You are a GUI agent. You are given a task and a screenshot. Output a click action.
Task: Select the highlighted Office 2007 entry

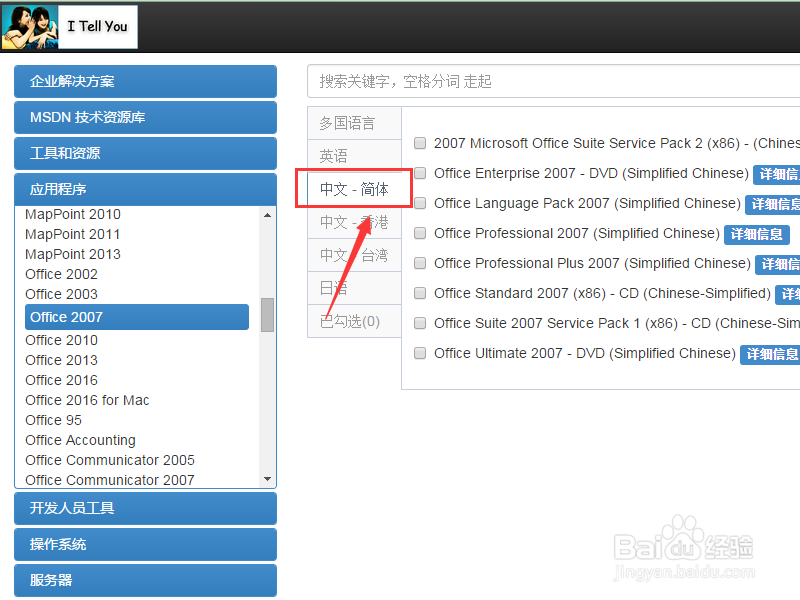click(x=137, y=317)
